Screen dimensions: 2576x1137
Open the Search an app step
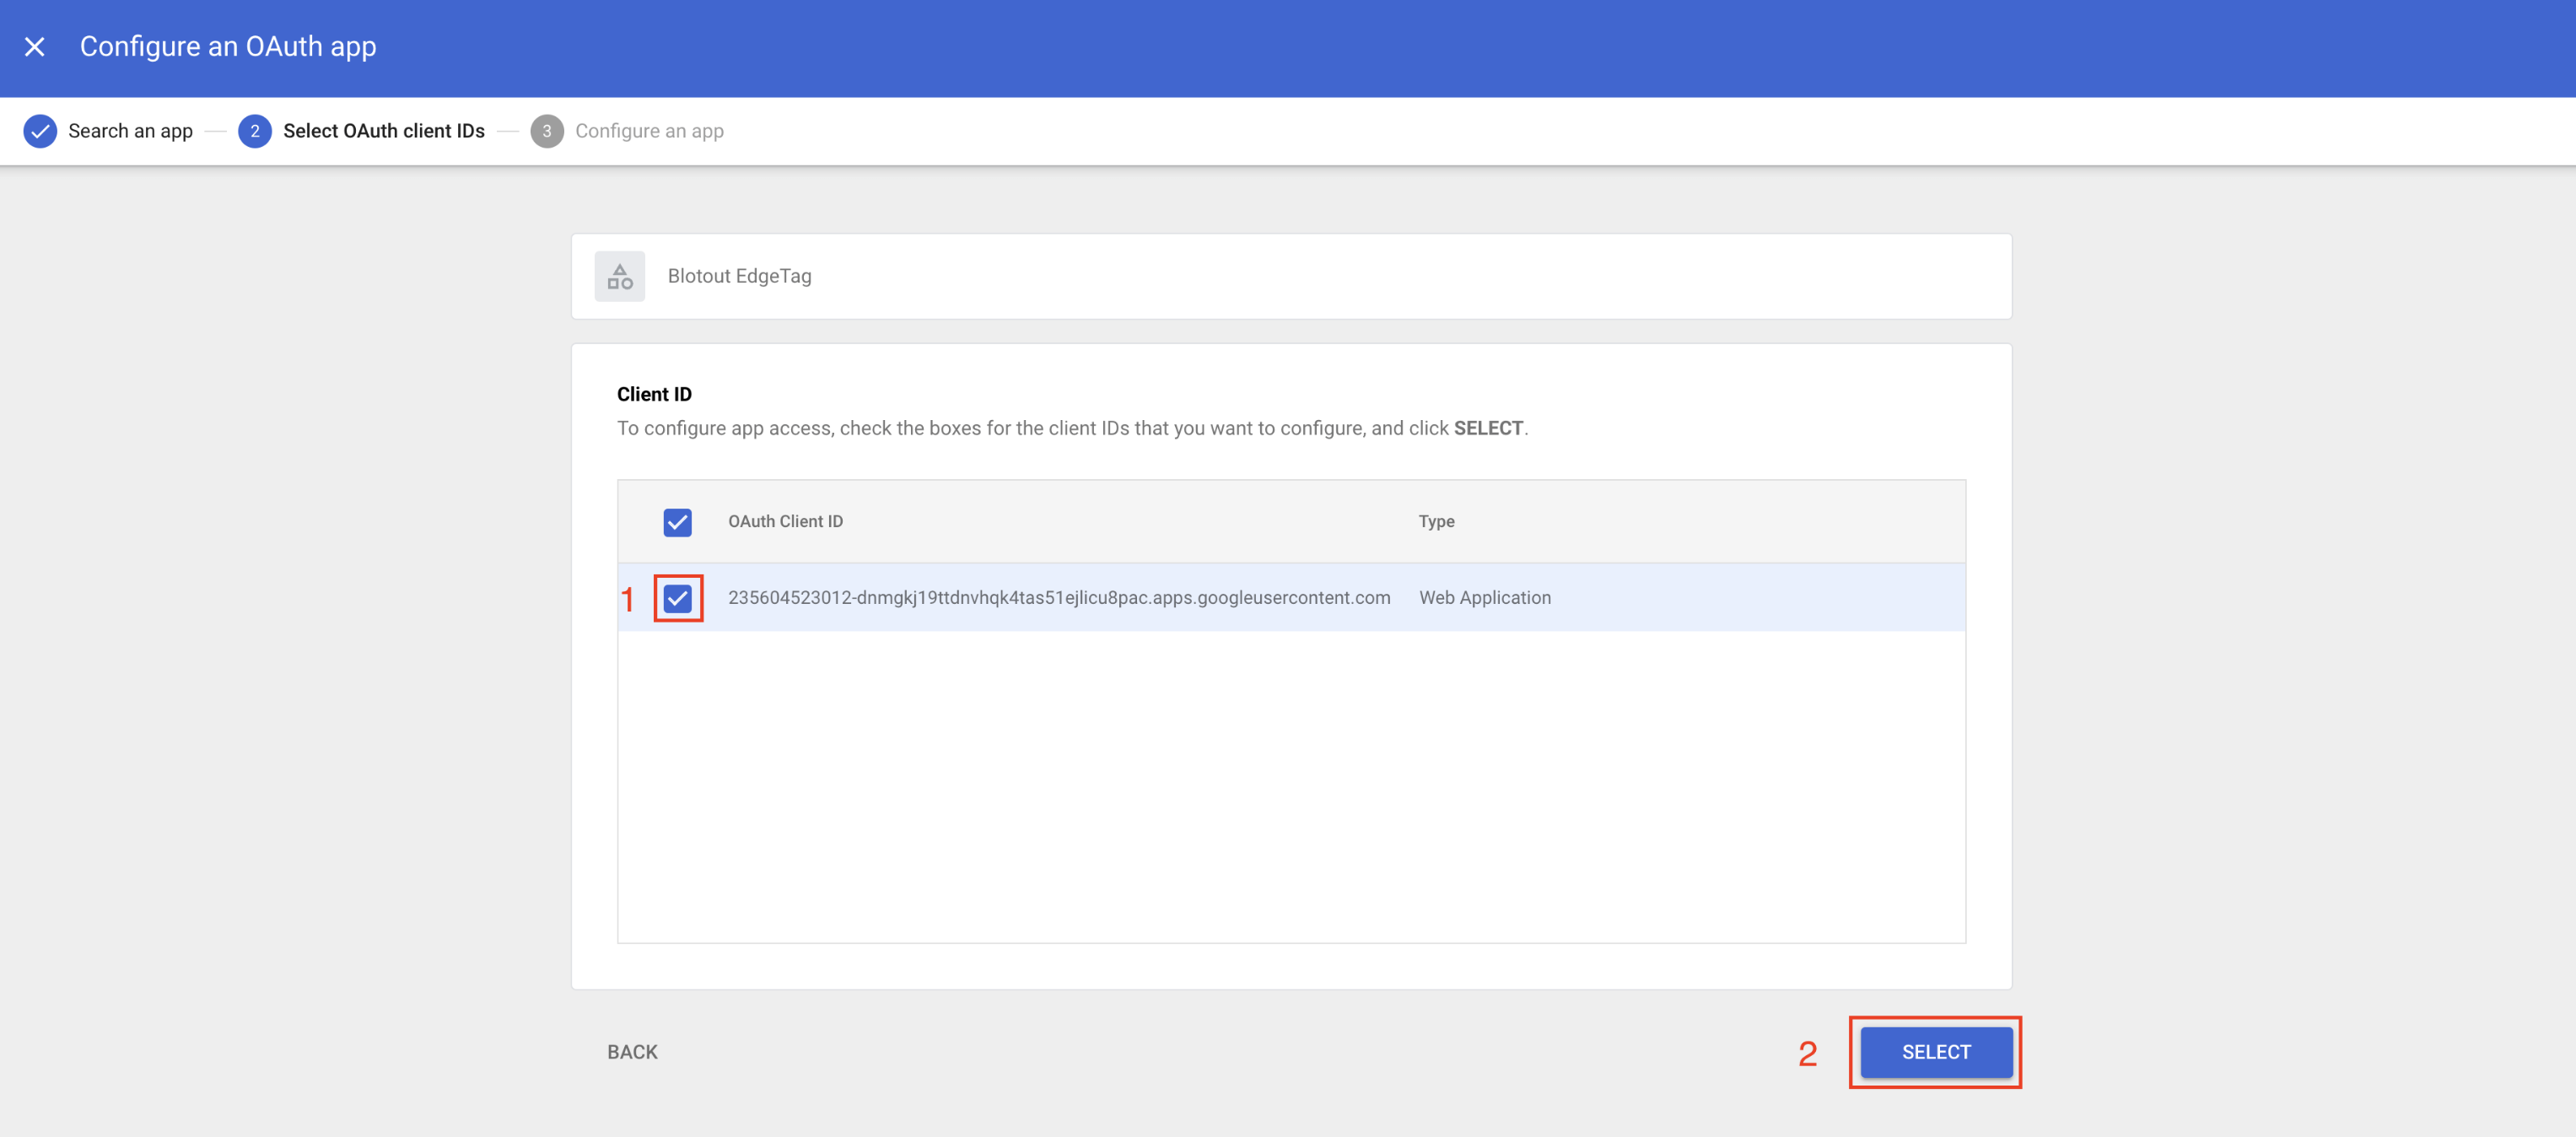(x=130, y=131)
